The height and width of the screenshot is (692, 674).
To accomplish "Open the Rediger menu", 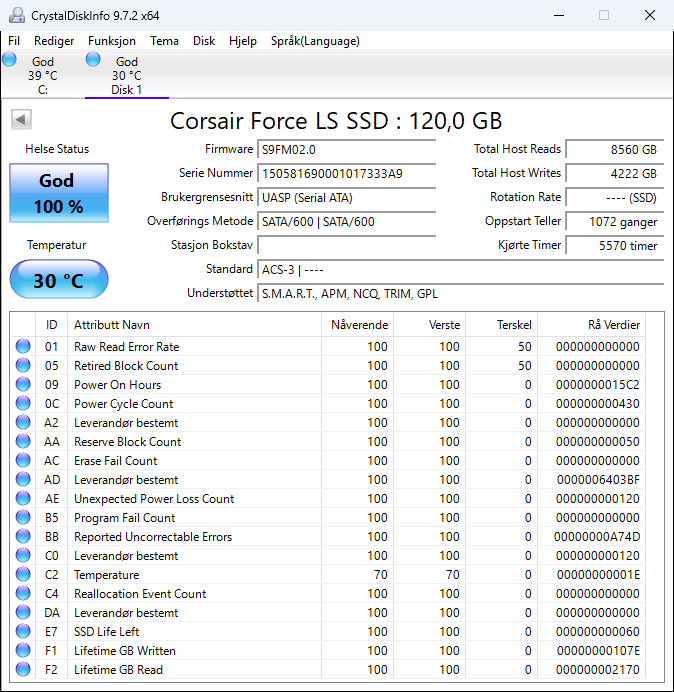I will 54,41.
